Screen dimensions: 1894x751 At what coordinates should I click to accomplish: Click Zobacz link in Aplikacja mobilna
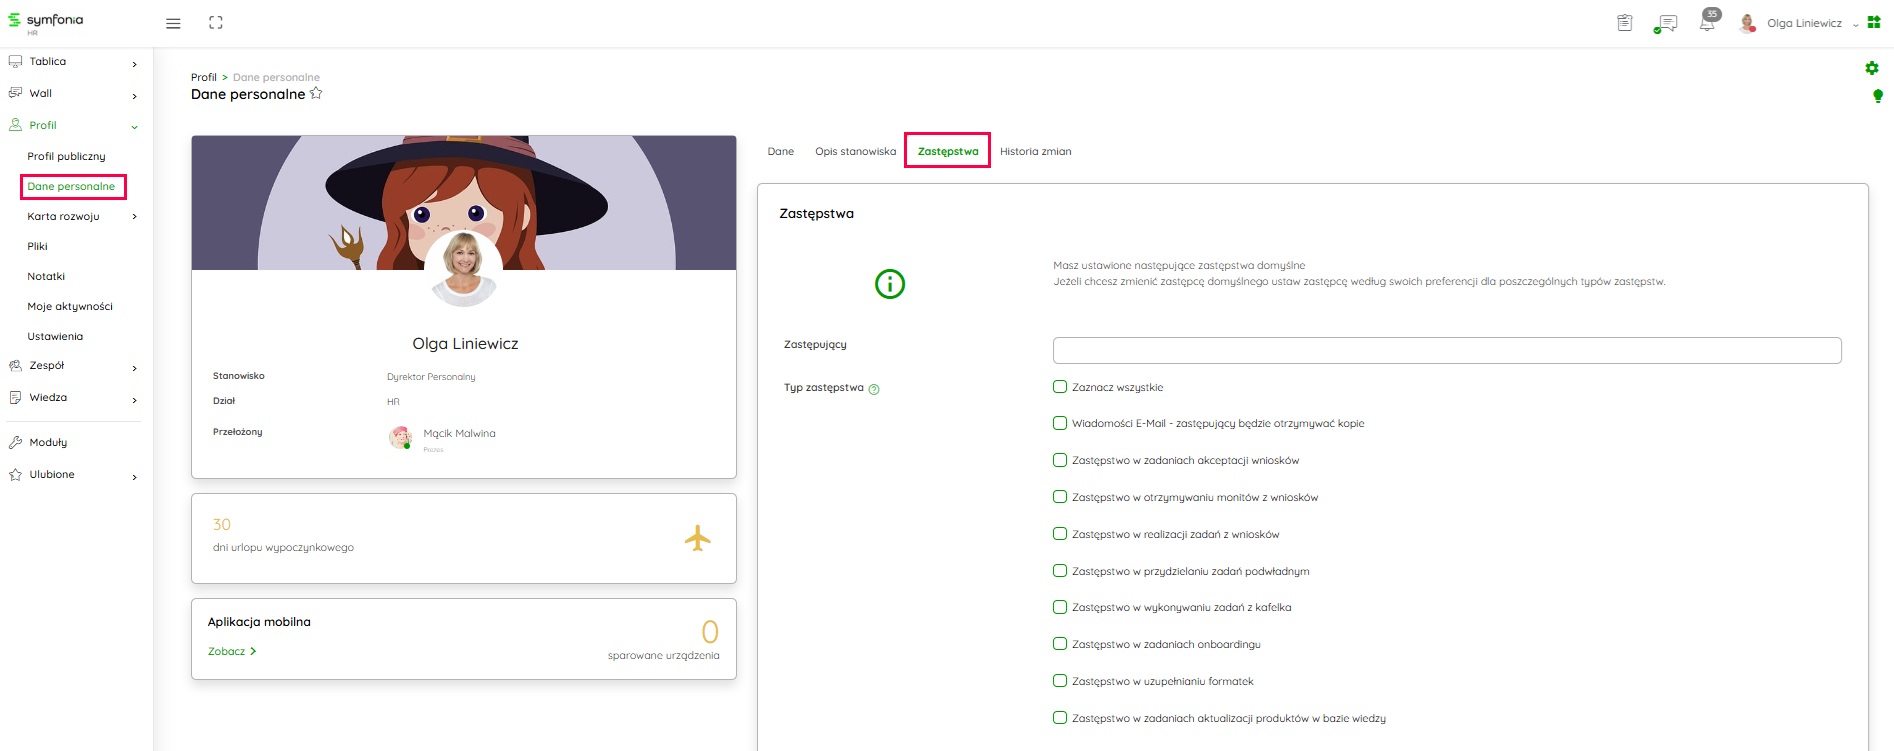(x=232, y=651)
